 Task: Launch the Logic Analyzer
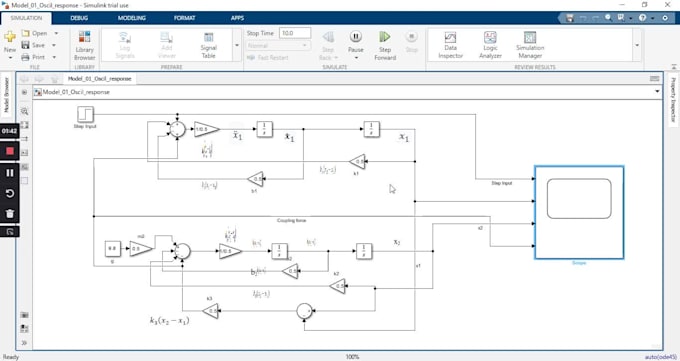(490, 45)
